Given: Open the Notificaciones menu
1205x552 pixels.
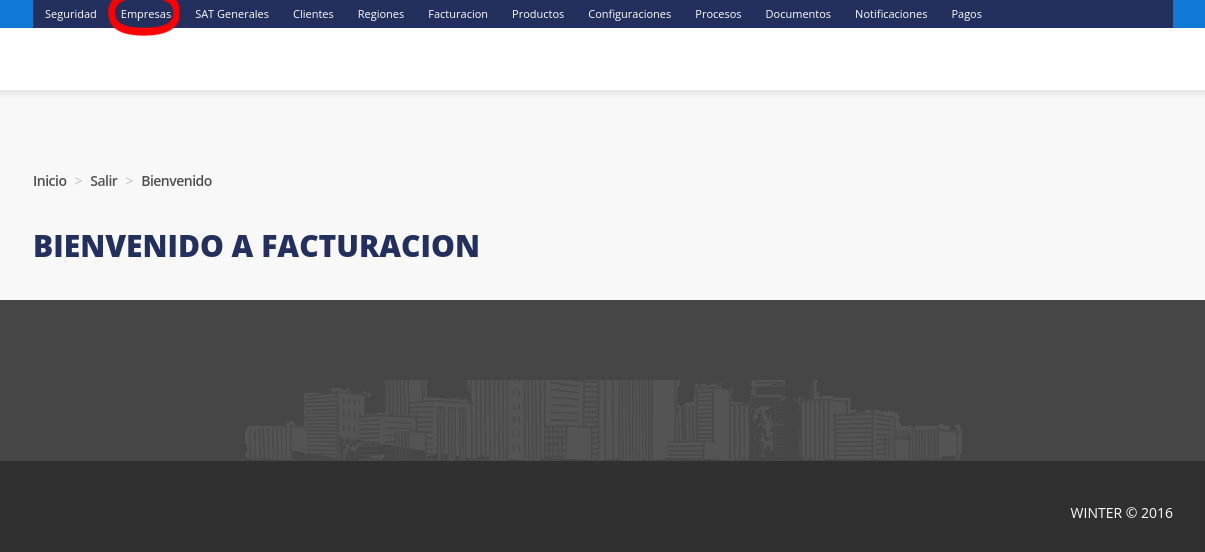Looking at the screenshot, I should (890, 14).
